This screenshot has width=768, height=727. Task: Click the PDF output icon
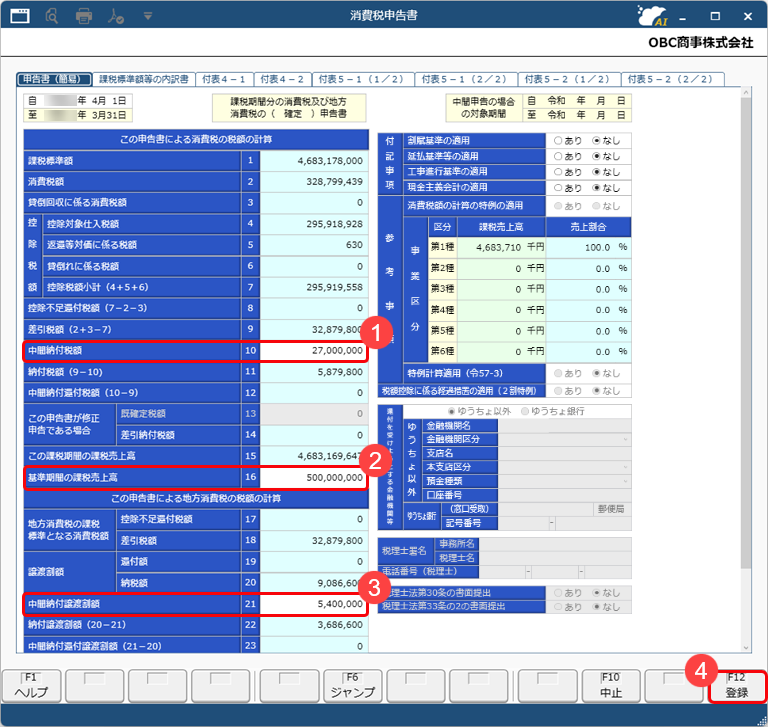pos(116,16)
